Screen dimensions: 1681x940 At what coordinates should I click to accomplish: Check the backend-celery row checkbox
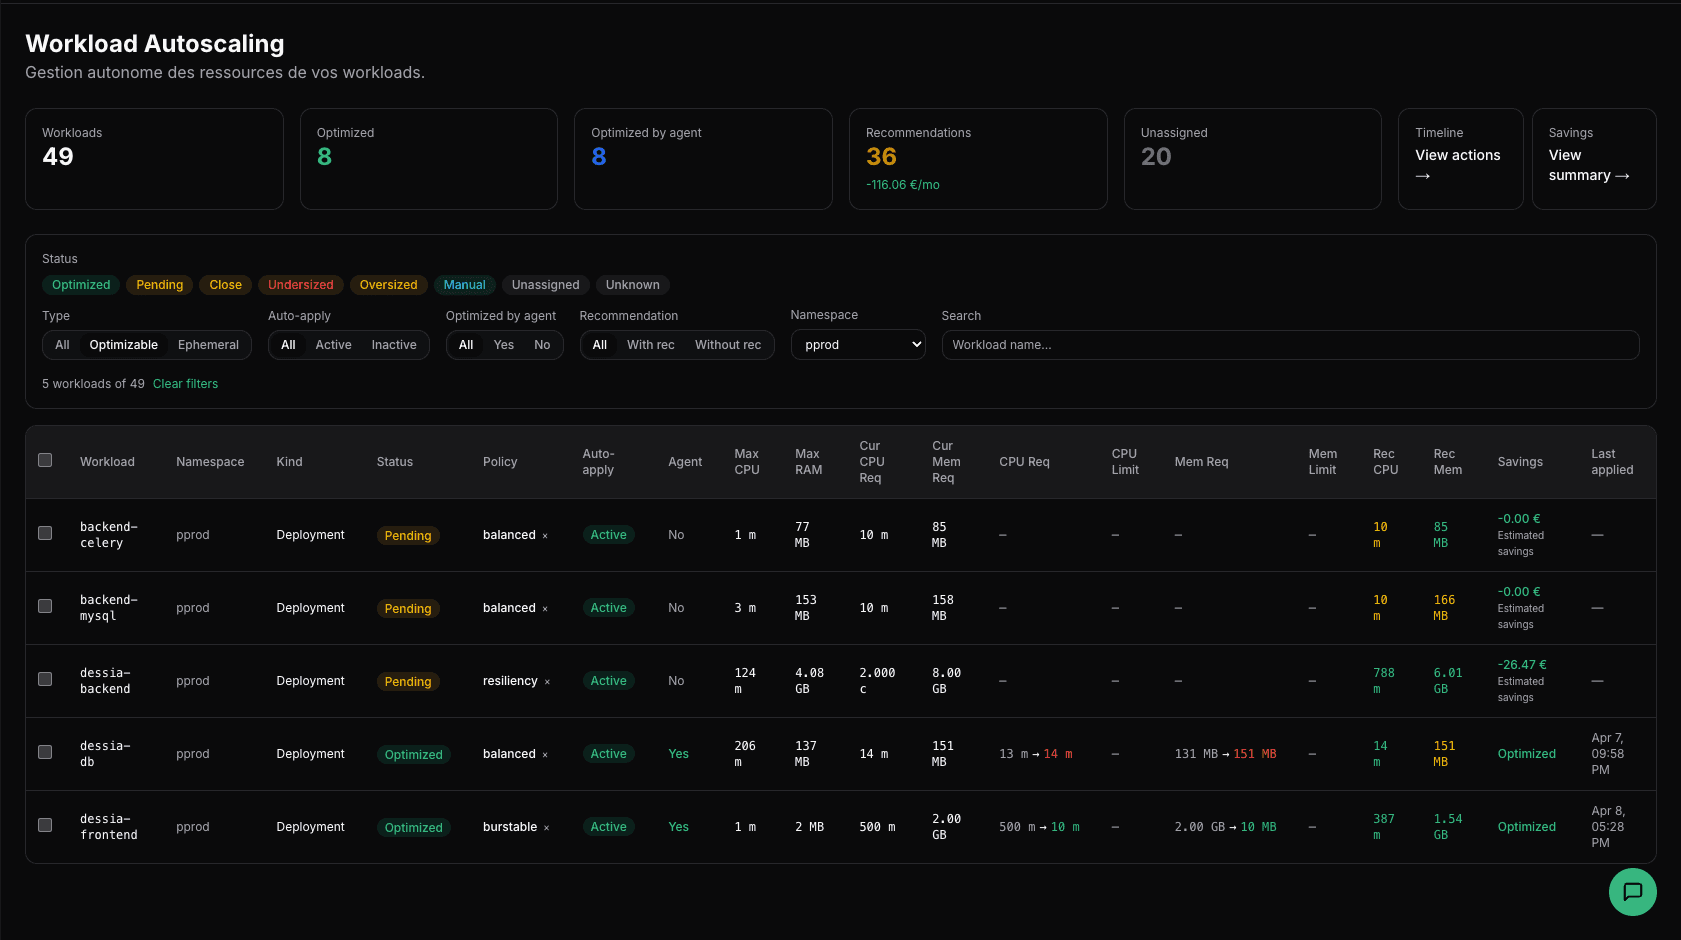click(45, 533)
